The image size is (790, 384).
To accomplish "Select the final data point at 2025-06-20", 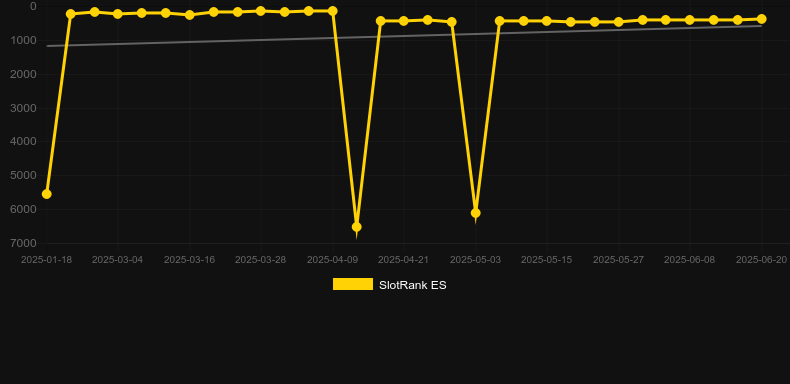I will pos(761,19).
